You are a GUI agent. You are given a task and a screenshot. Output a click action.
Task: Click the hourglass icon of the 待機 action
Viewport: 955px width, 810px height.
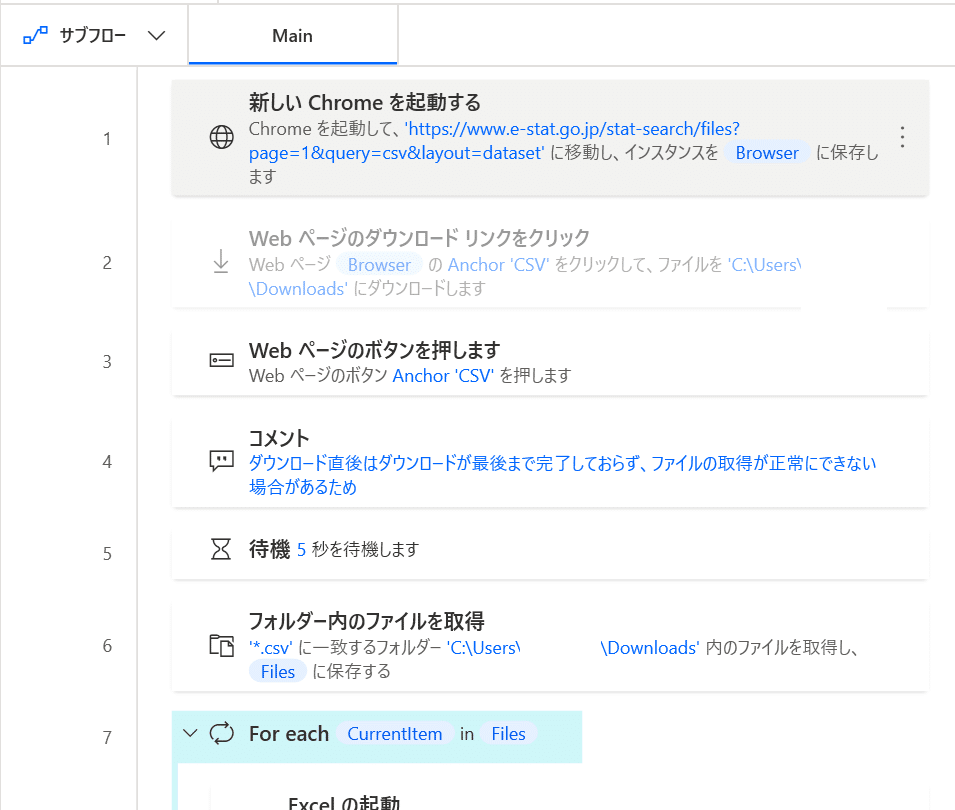point(220,549)
